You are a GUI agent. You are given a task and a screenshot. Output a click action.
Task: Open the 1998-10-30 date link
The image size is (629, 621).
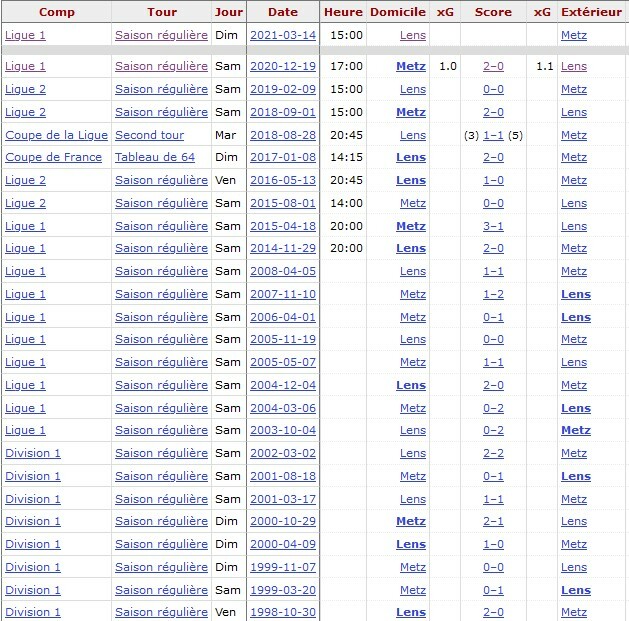pyautogui.click(x=283, y=613)
